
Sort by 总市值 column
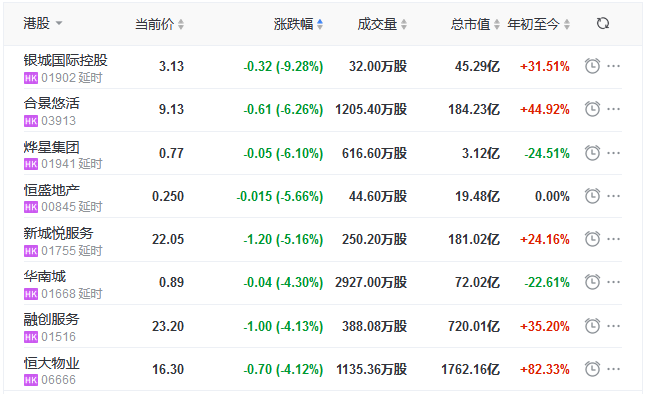pyautogui.click(x=475, y=24)
